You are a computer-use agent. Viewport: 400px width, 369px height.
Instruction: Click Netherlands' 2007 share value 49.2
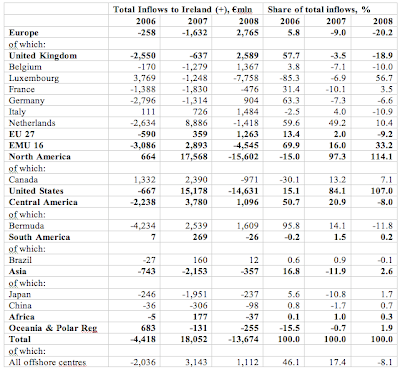337,123
